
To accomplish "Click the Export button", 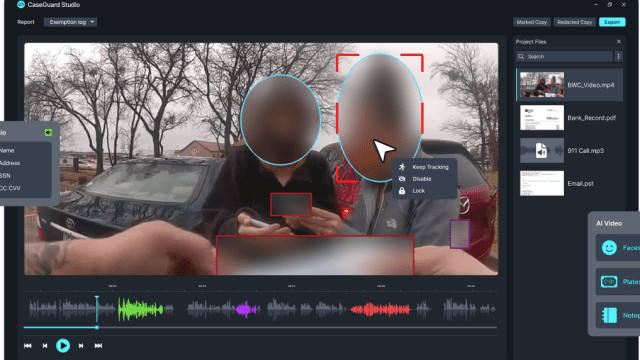I will tap(612, 22).
